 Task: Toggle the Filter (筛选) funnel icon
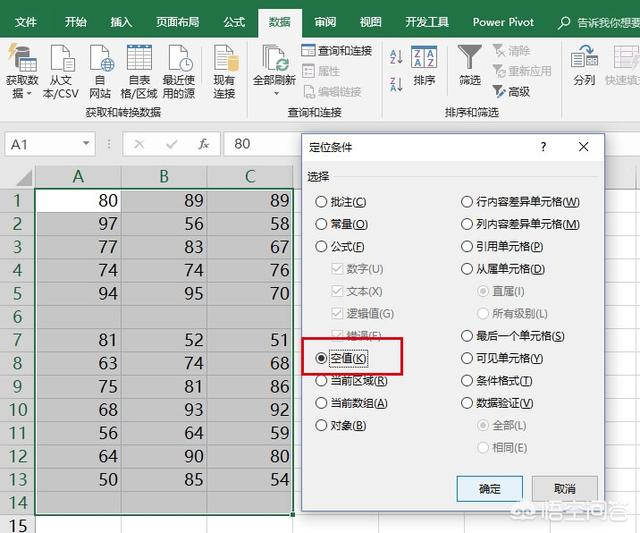469,57
